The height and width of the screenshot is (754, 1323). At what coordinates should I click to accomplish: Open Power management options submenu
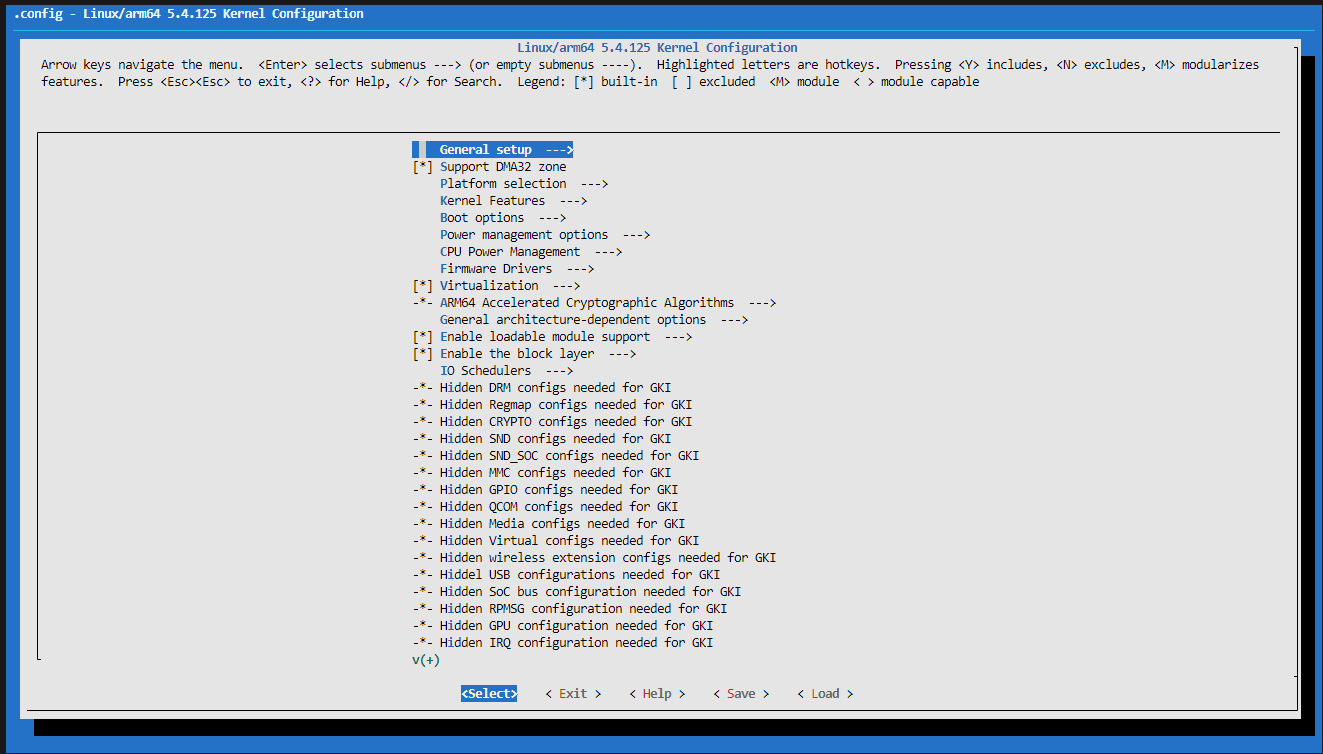point(545,235)
